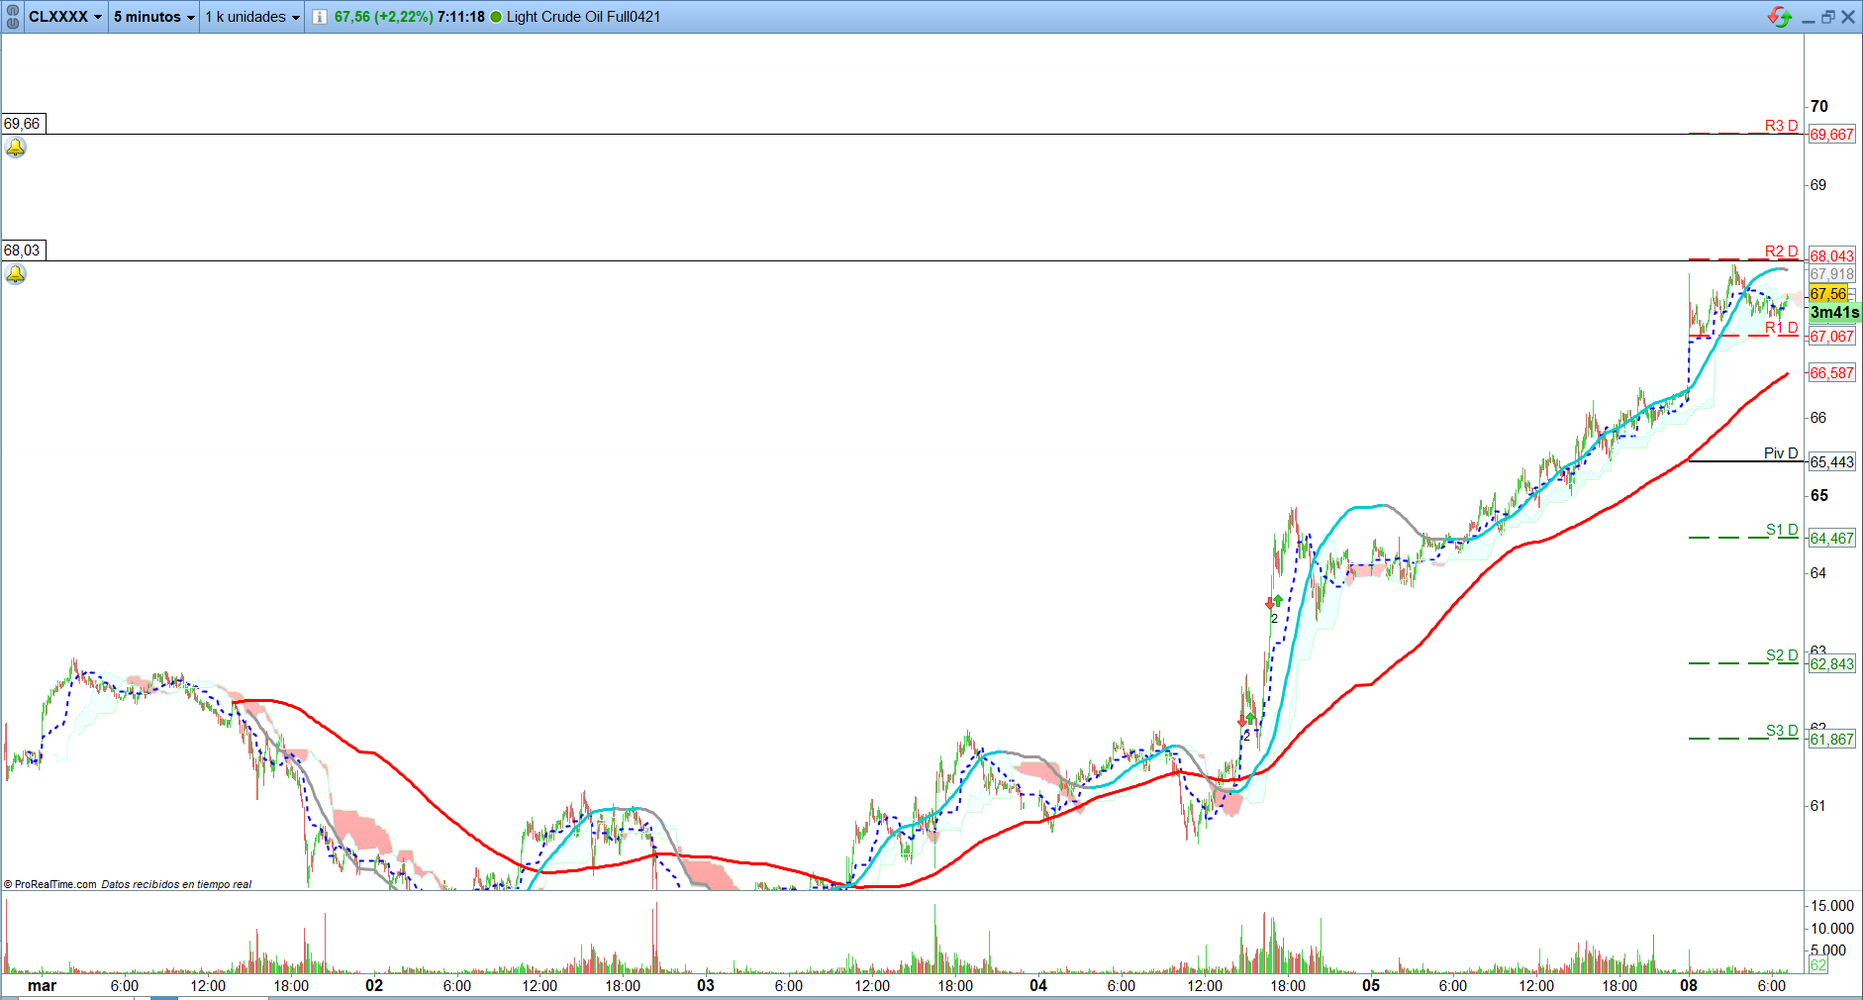Viewport: 1863px width, 1000px height.
Task: Click the 15.000 volume scale label
Action: (1832, 906)
